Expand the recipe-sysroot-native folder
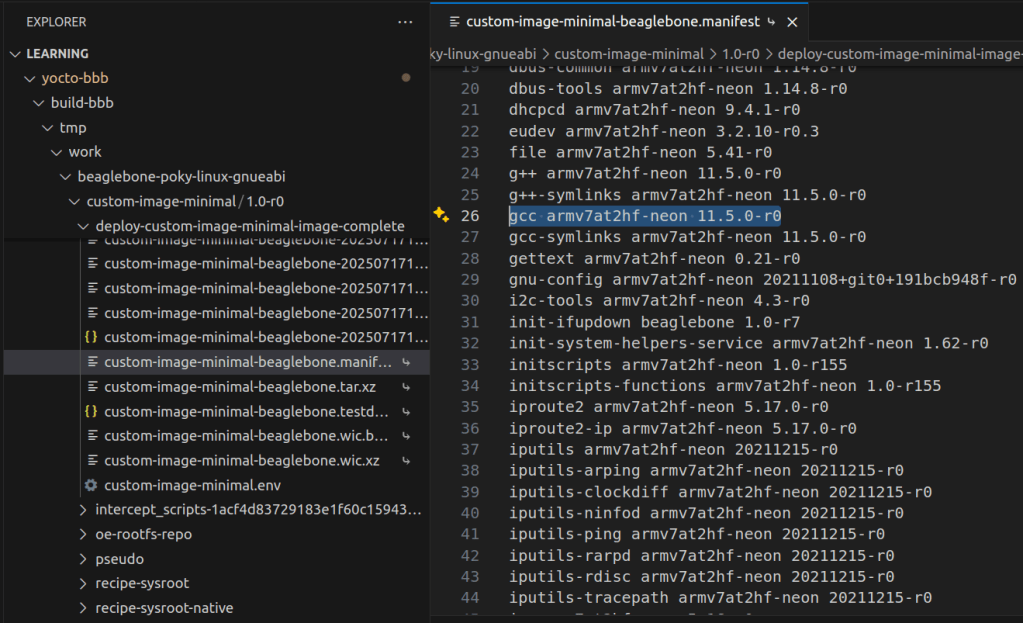Screen dimensions: 1023x623 point(84,608)
